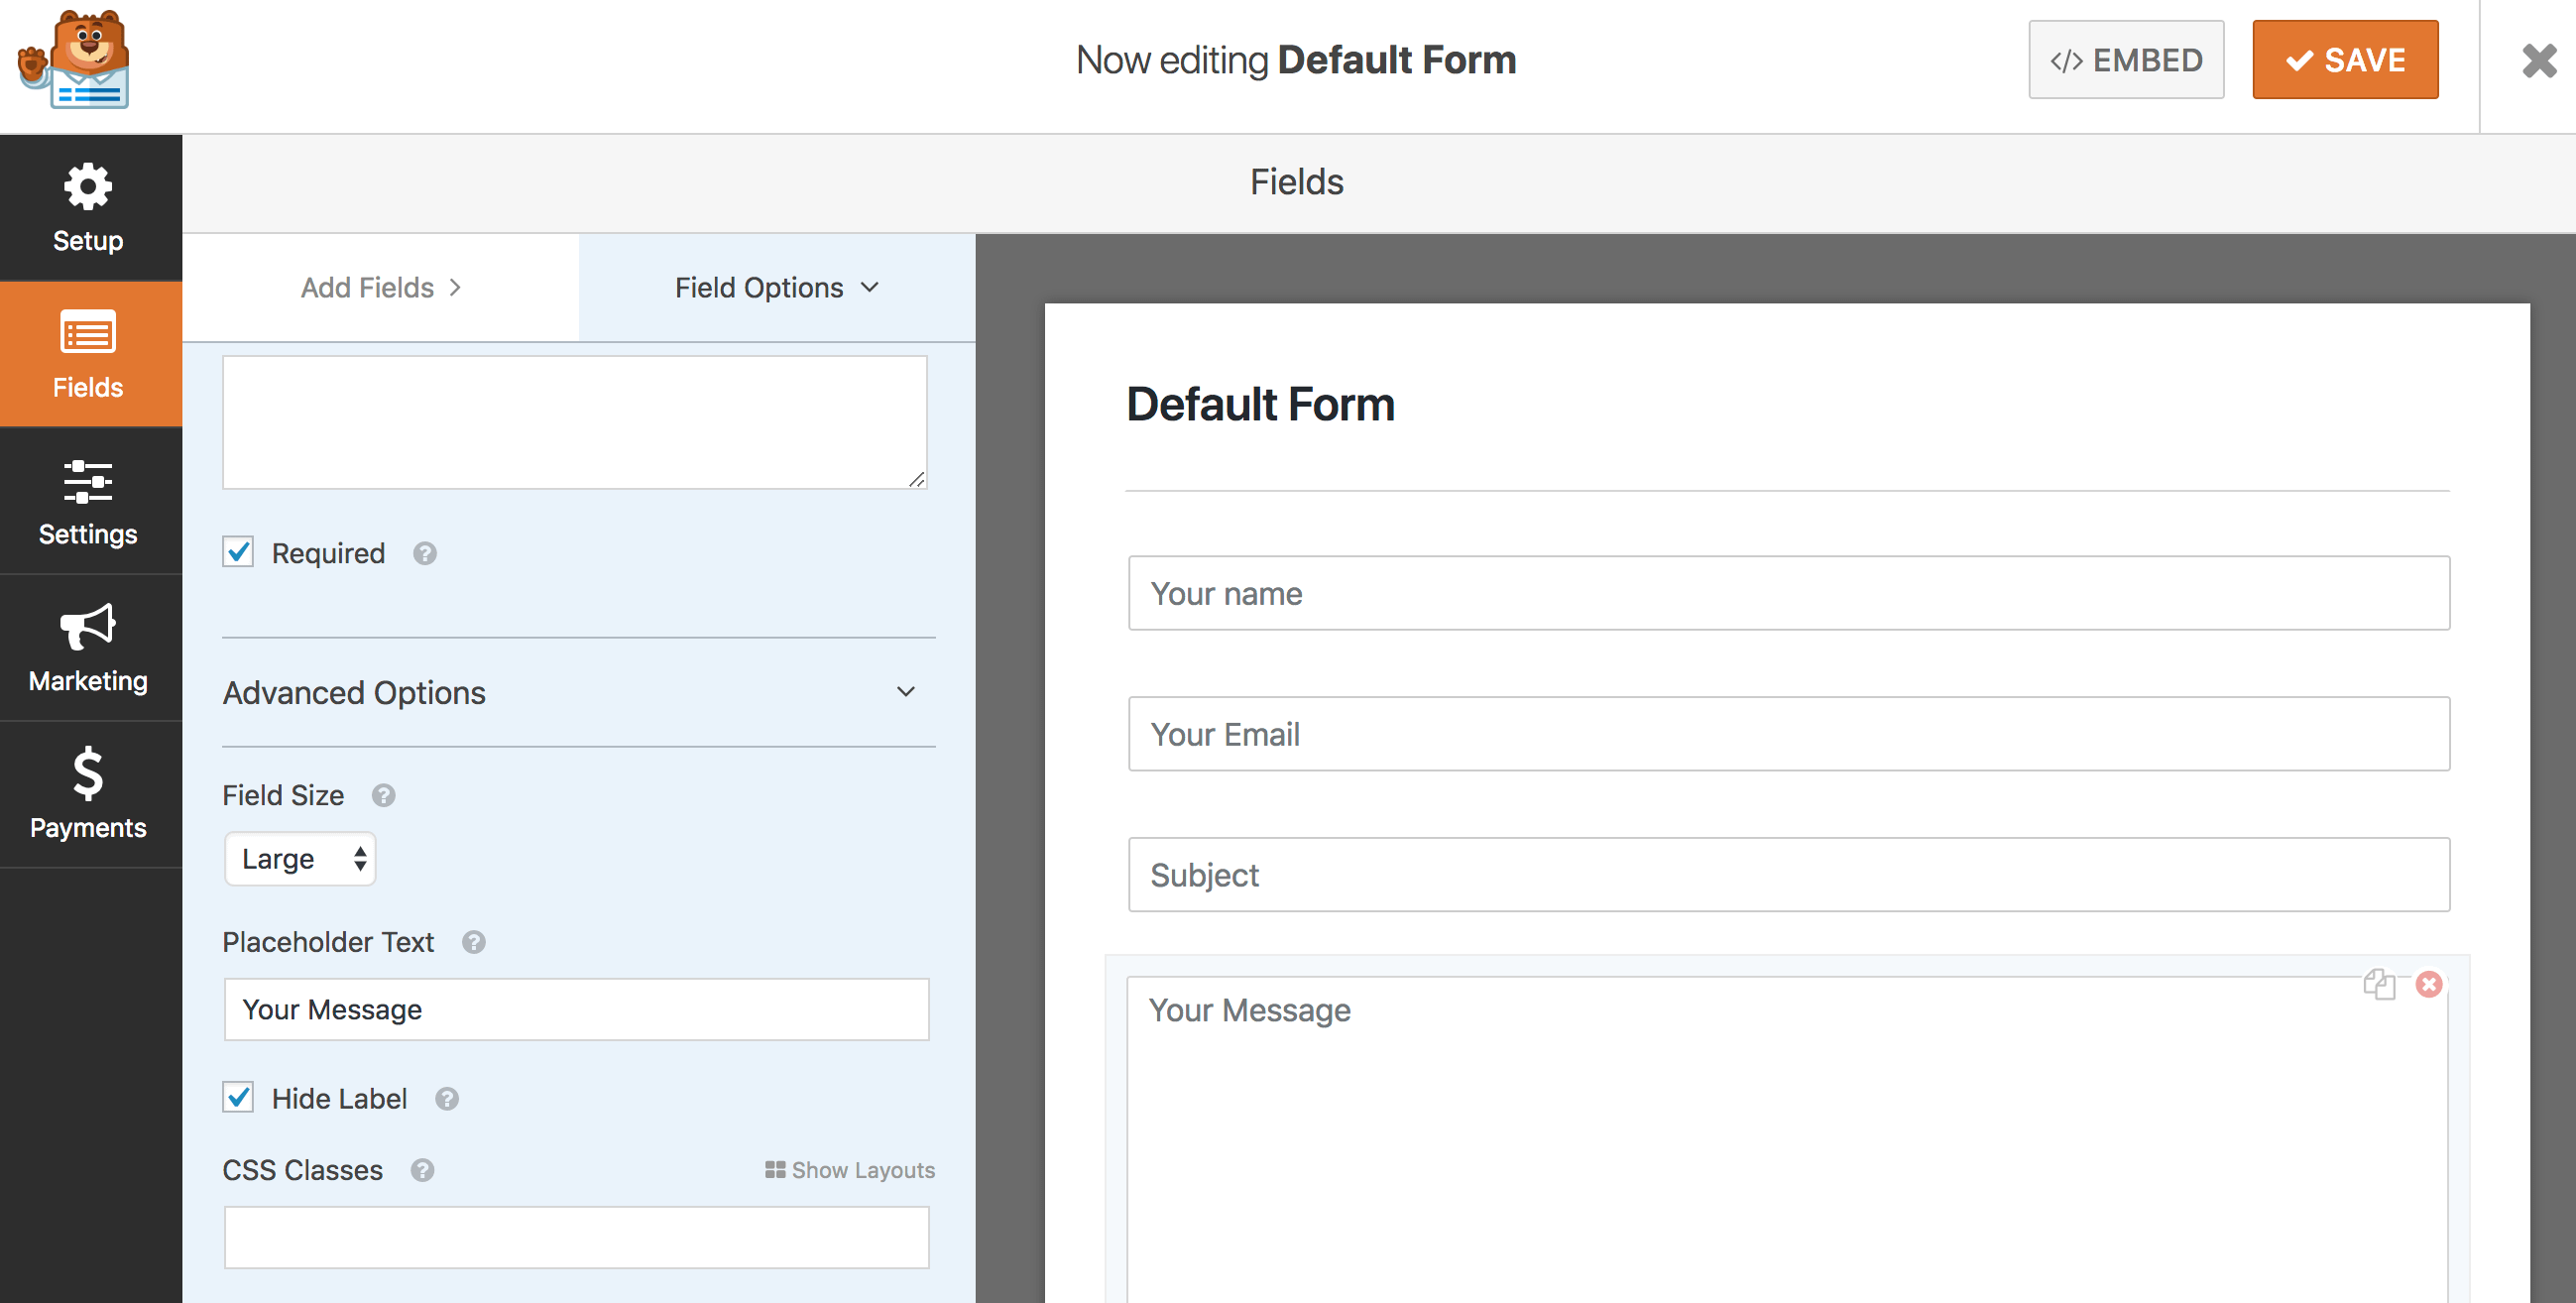Uncheck the Required checkbox
2576x1303 pixels.
click(238, 552)
